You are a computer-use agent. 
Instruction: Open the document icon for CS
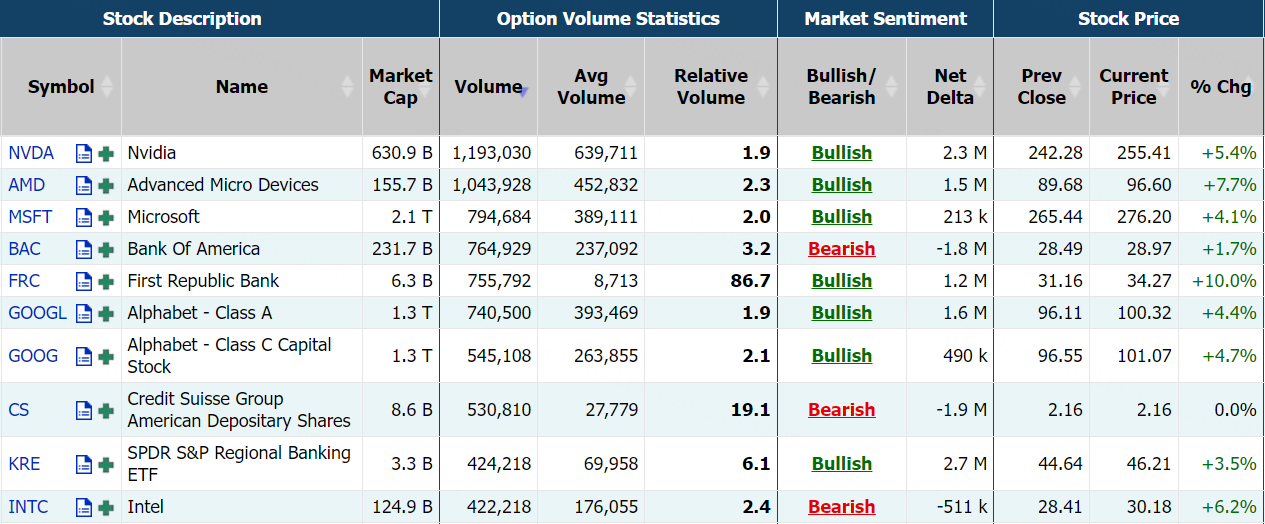pyautogui.click(x=84, y=410)
